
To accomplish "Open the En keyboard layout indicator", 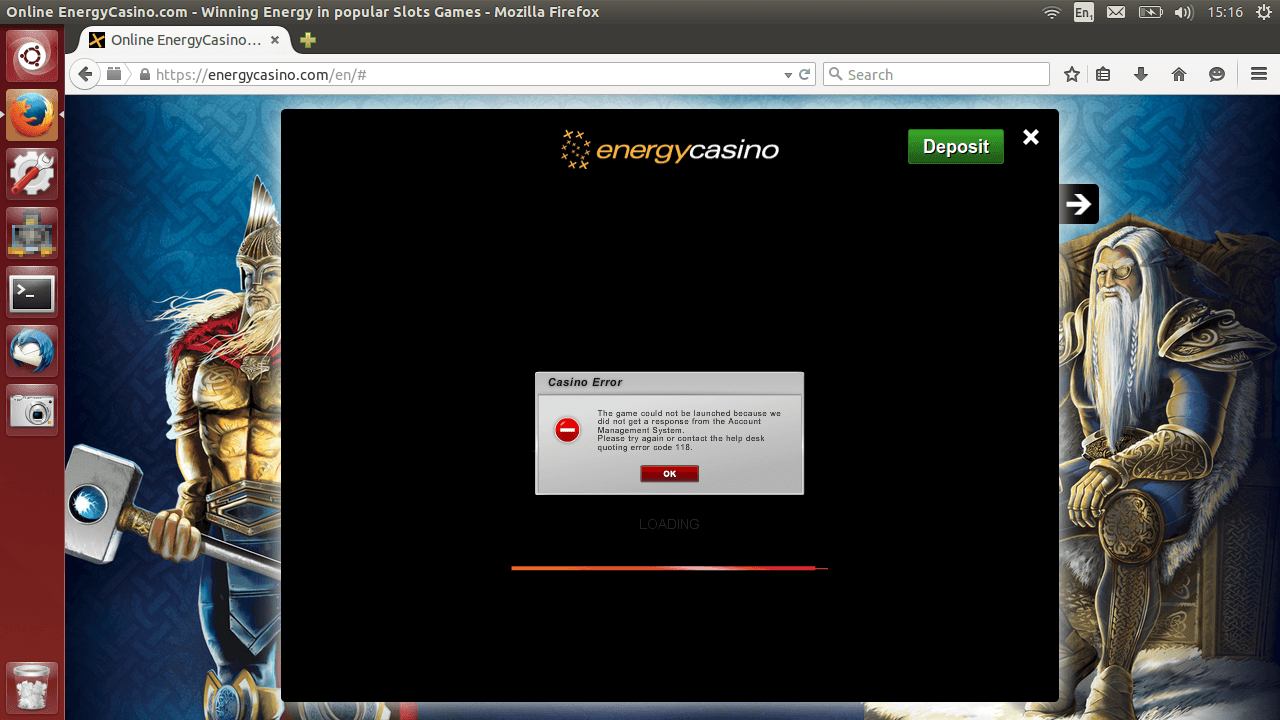I will [1083, 12].
